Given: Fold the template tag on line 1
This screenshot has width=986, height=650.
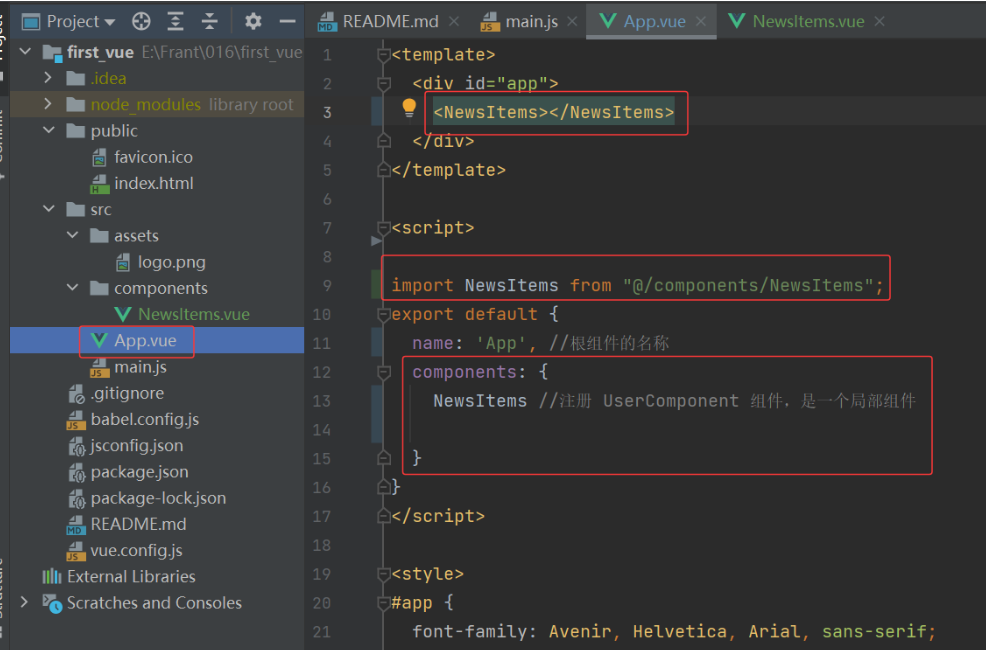Looking at the screenshot, I should [384, 55].
